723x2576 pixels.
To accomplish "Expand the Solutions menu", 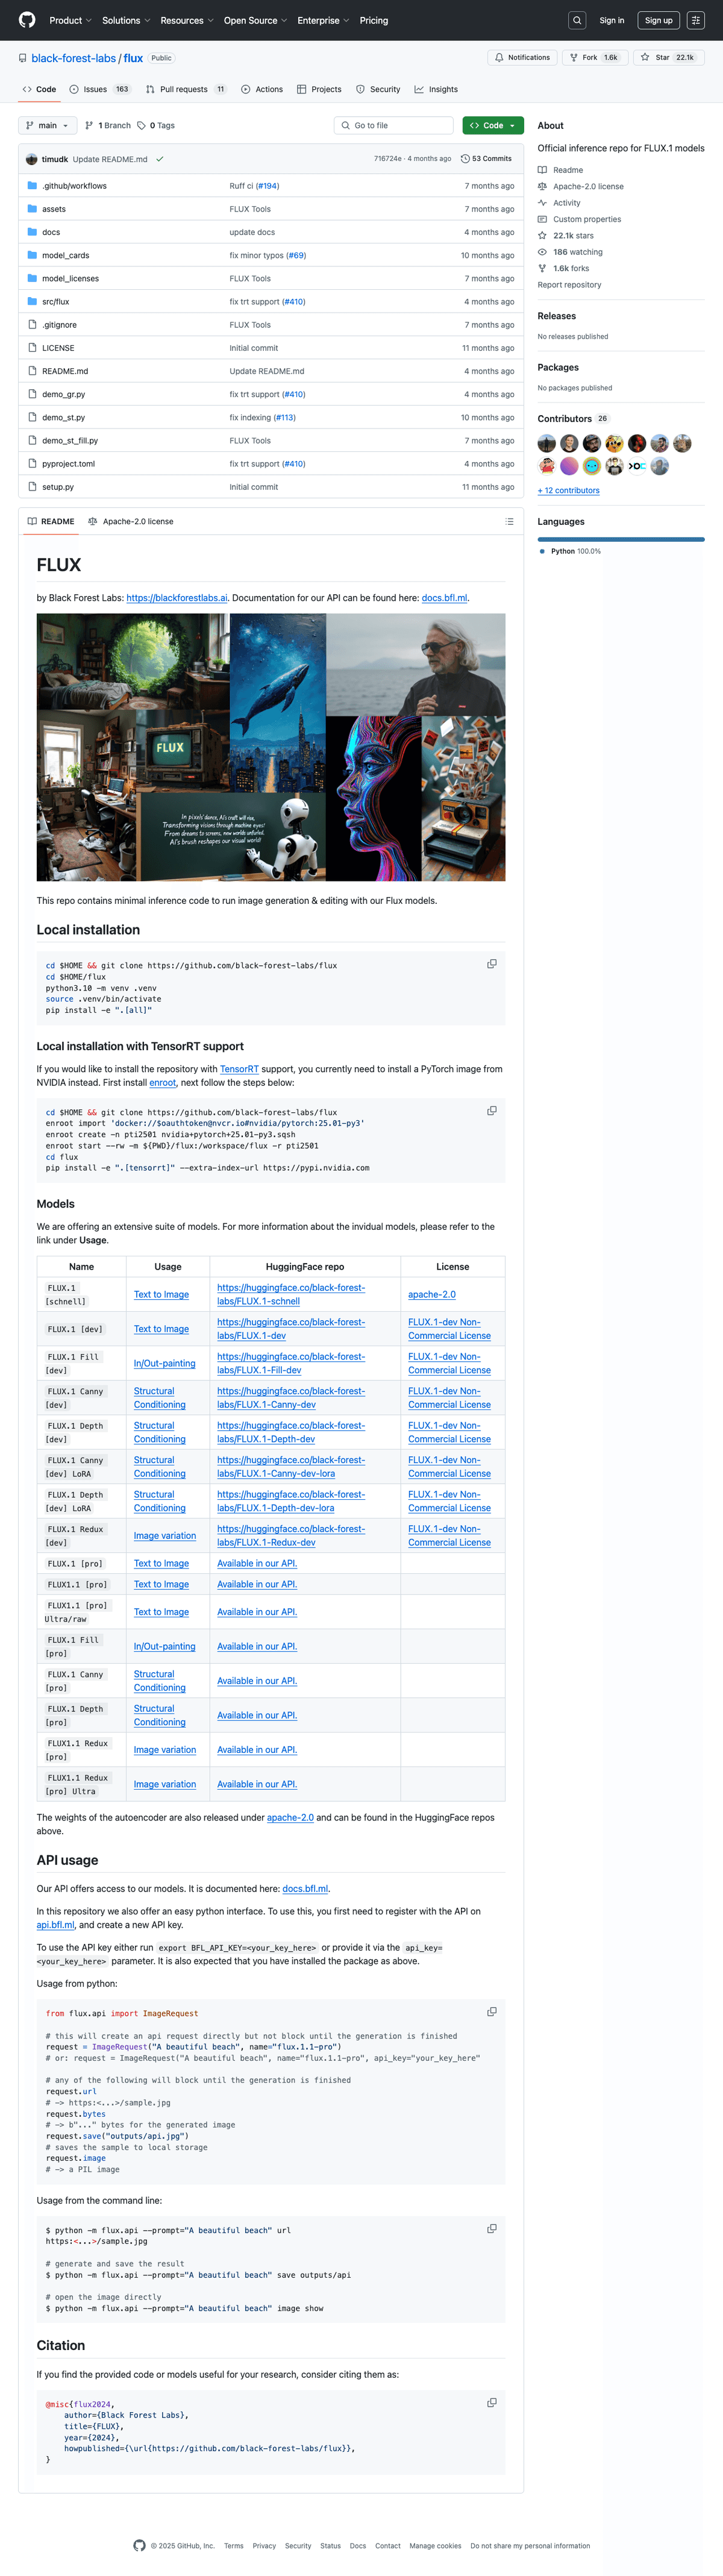I will click(126, 20).
